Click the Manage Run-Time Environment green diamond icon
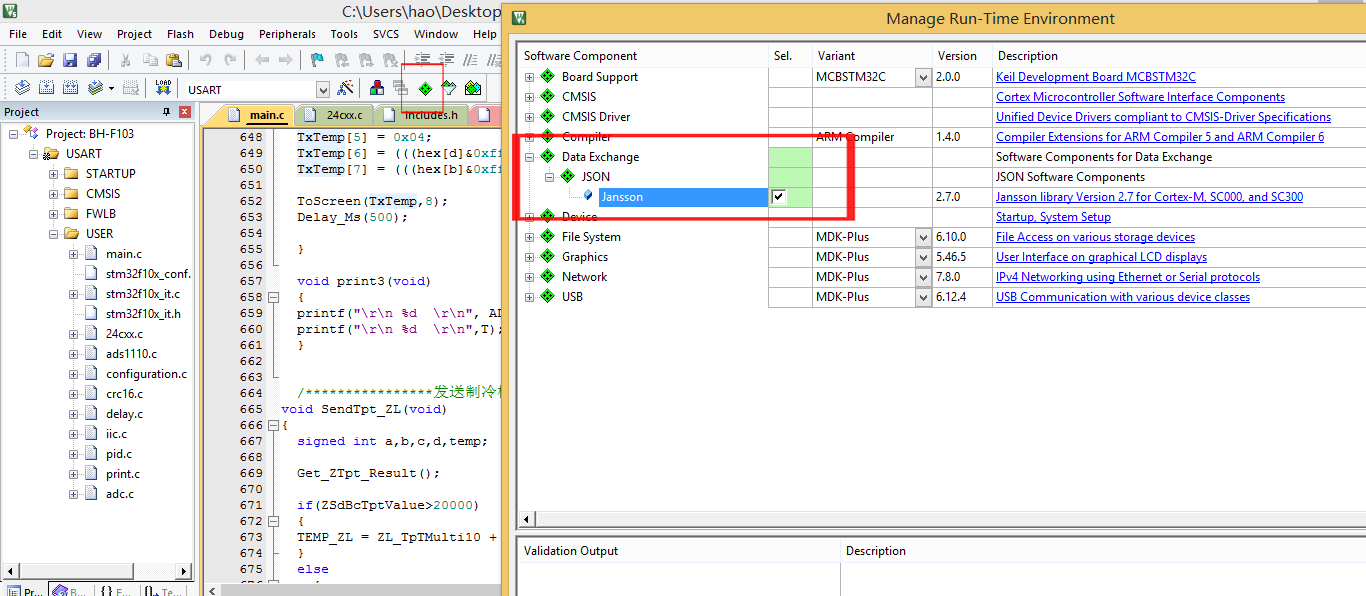Screen dimensions: 1366x596 pos(425,89)
